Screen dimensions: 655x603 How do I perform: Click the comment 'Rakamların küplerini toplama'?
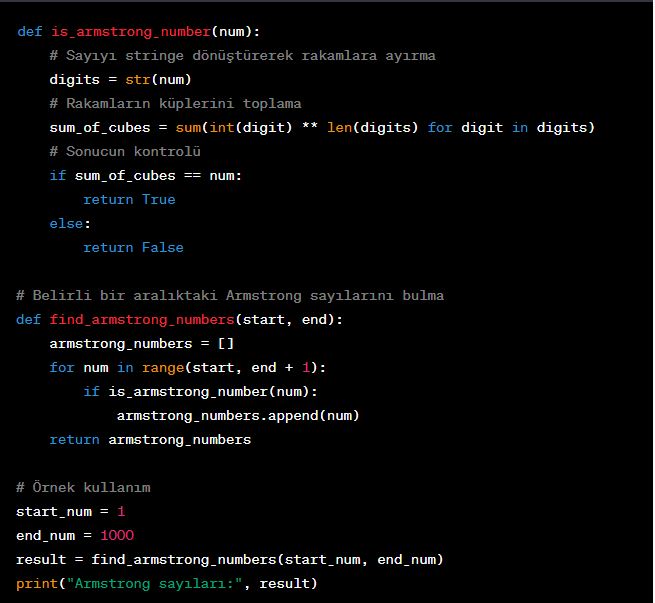175,104
